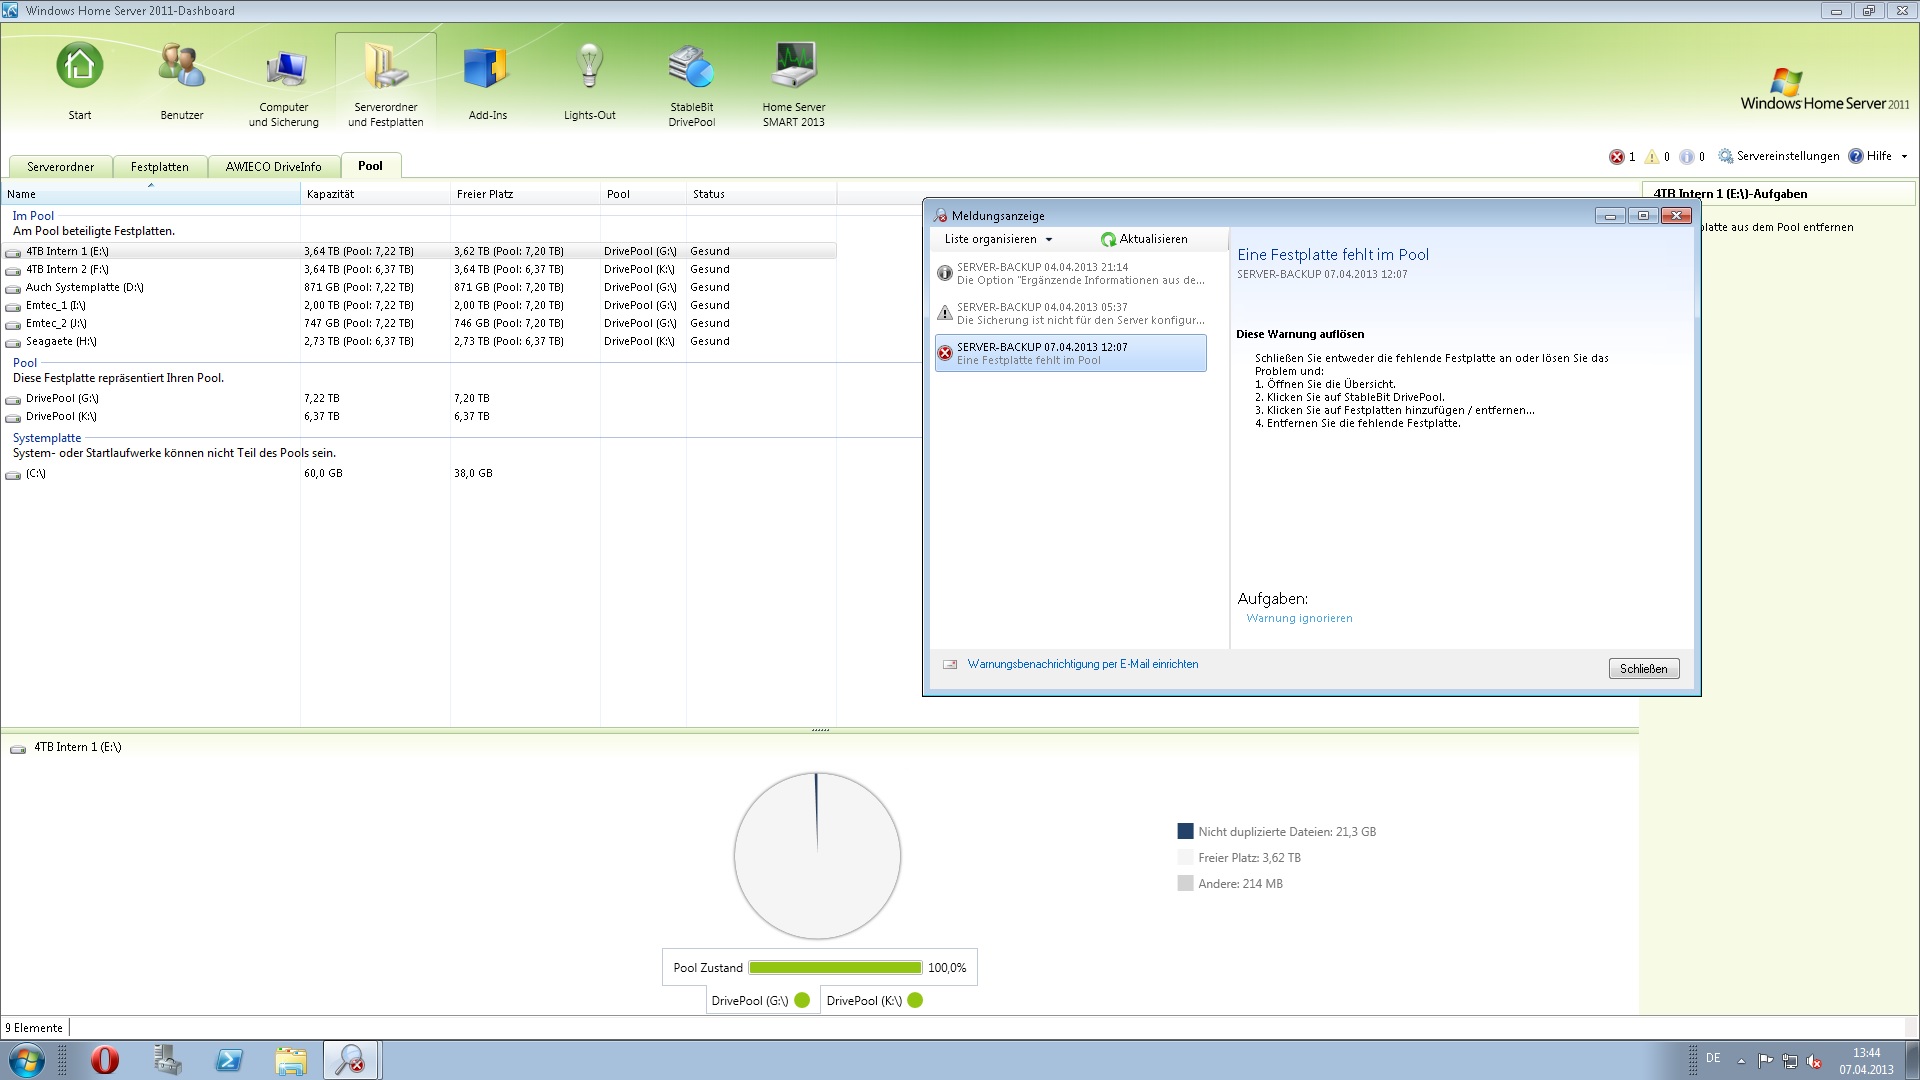Sort by the Name column header

coord(150,194)
